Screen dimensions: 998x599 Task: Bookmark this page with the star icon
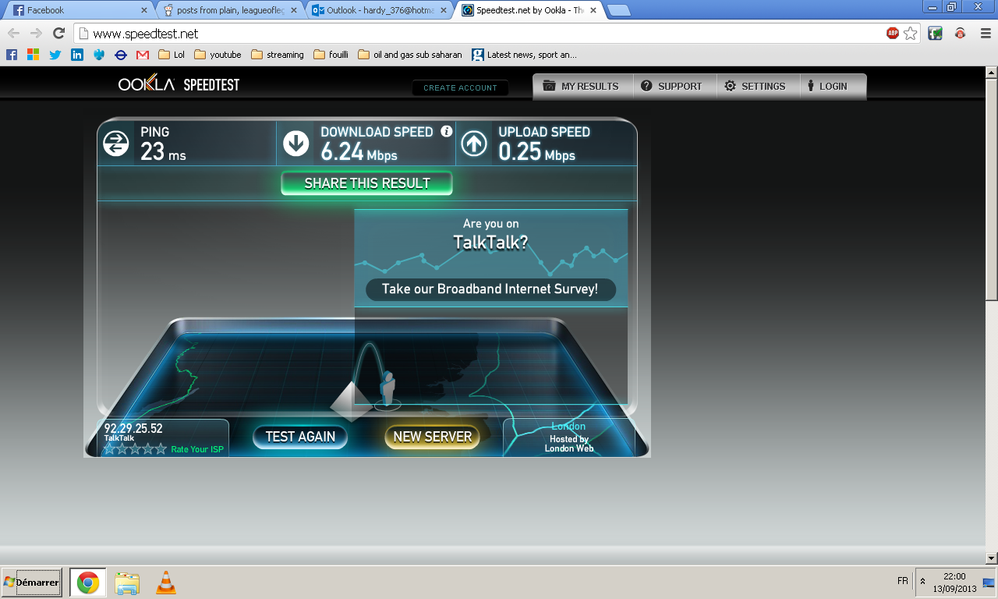pyautogui.click(x=911, y=33)
